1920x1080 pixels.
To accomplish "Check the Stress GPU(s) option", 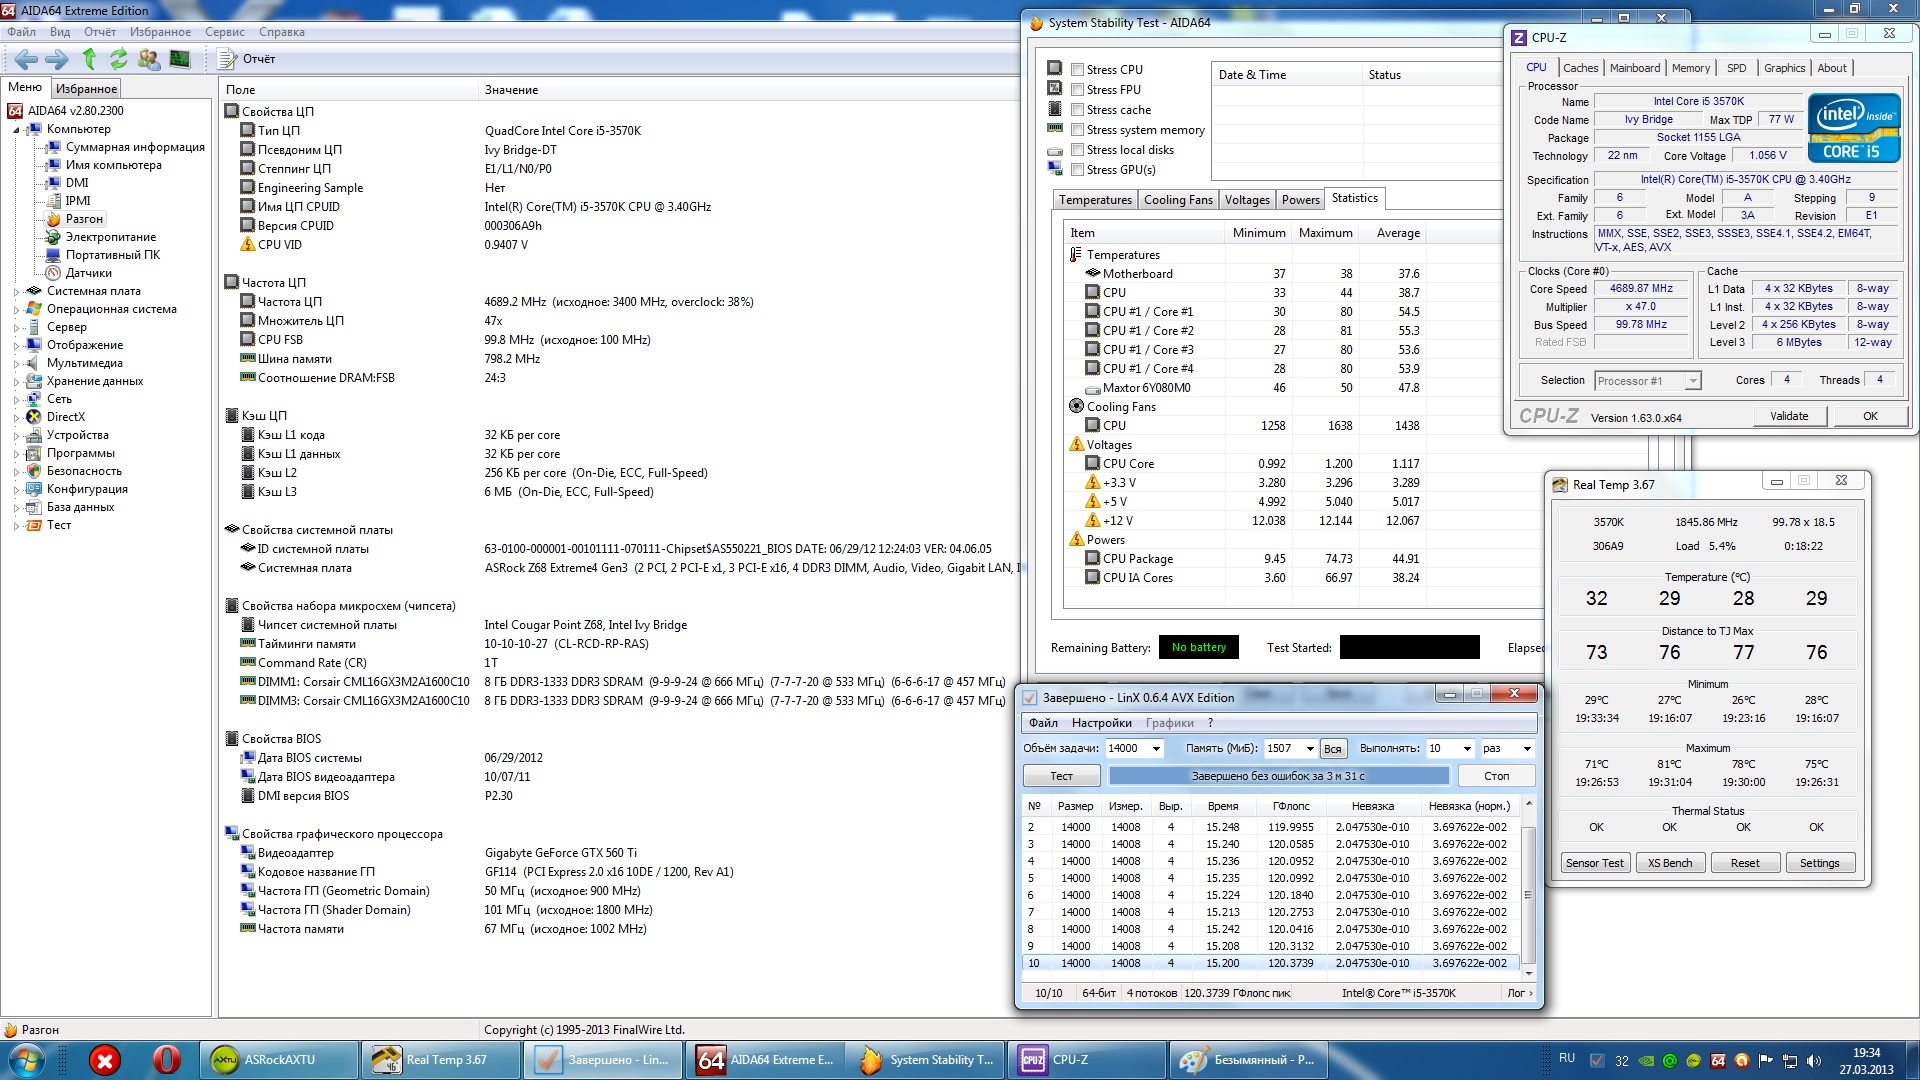I will (1077, 170).
